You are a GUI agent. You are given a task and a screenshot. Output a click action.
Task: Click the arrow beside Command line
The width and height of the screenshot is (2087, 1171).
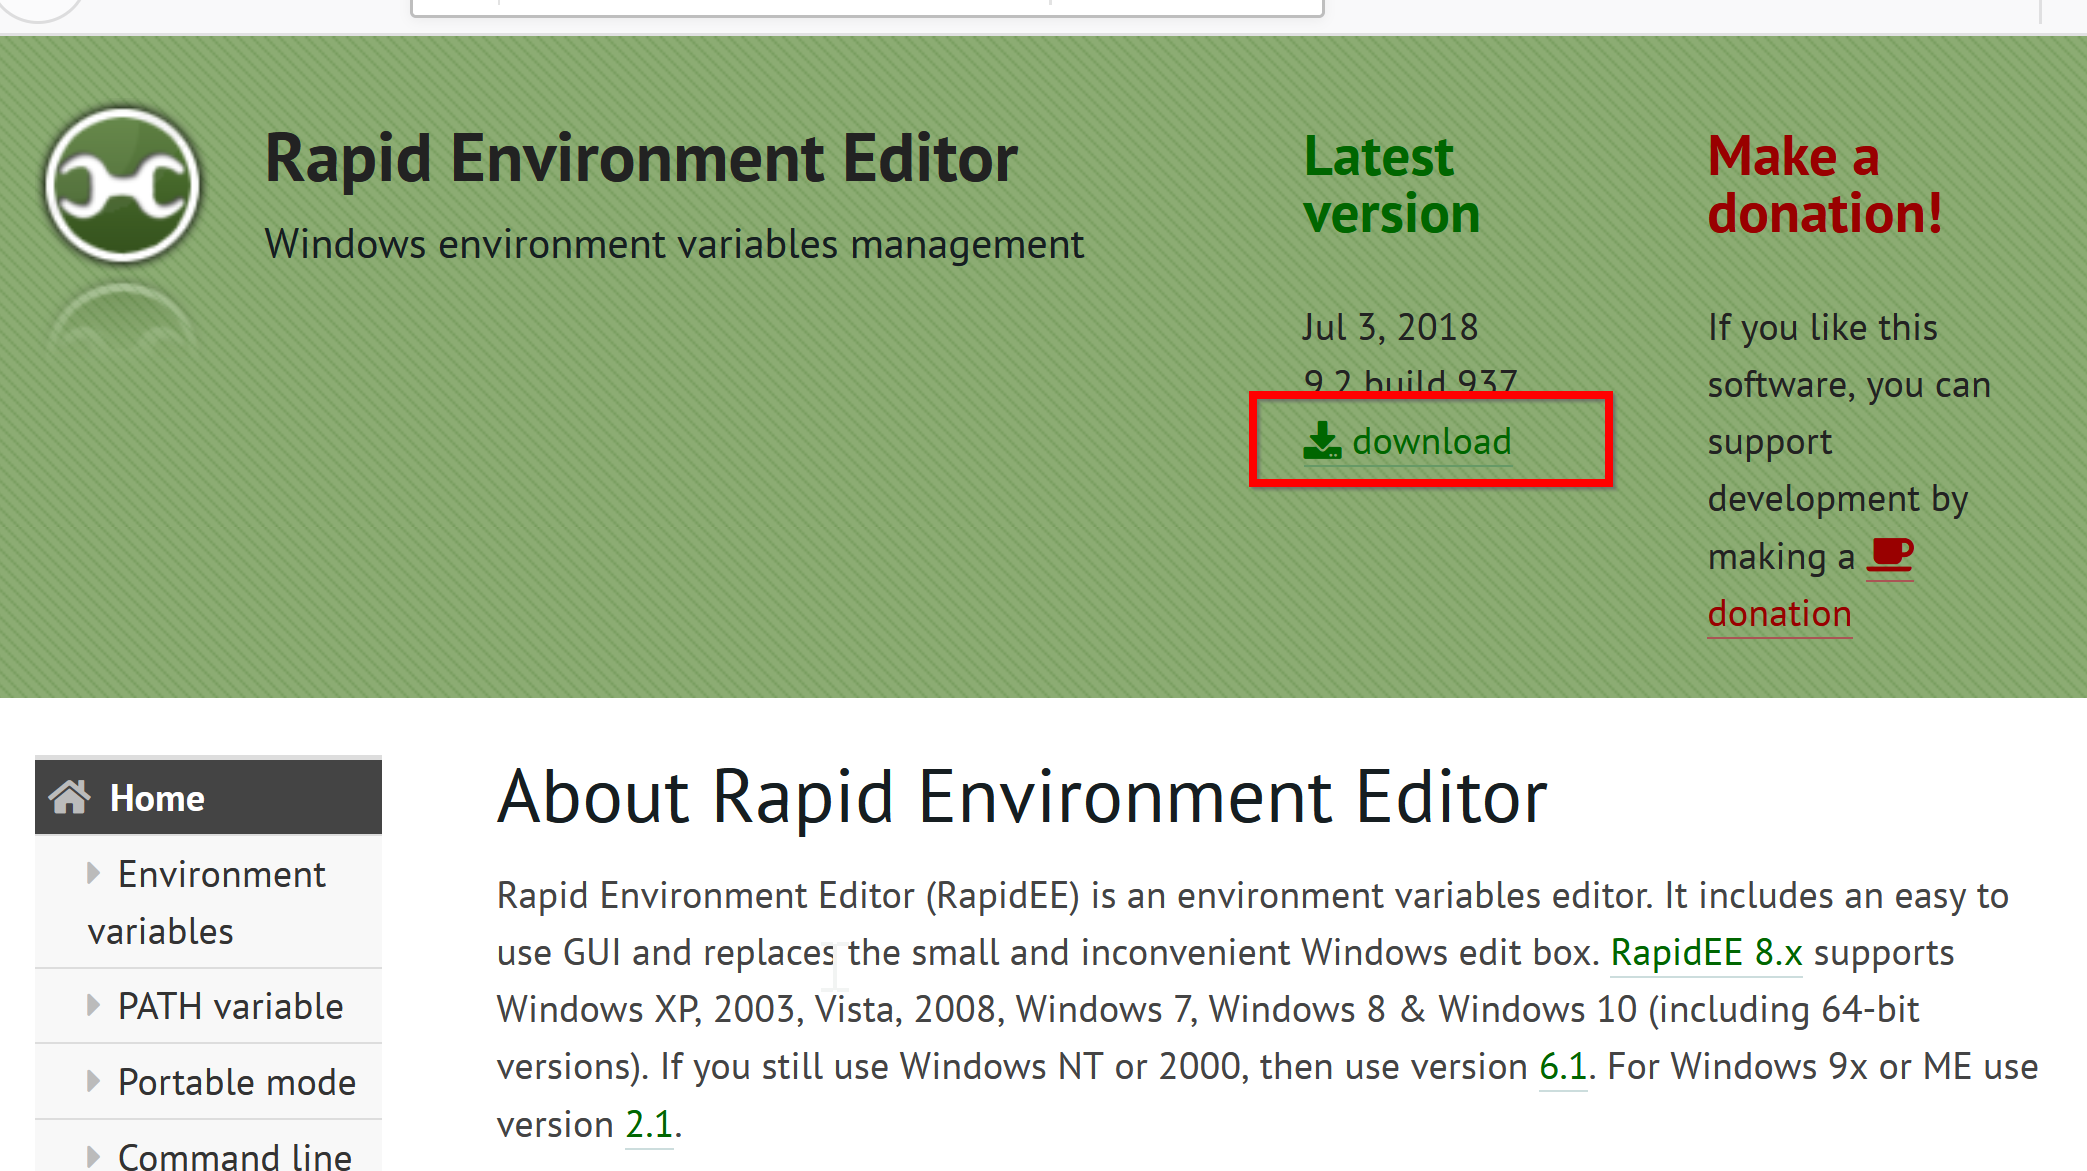pyautogui.click(x=93, y=1157)
